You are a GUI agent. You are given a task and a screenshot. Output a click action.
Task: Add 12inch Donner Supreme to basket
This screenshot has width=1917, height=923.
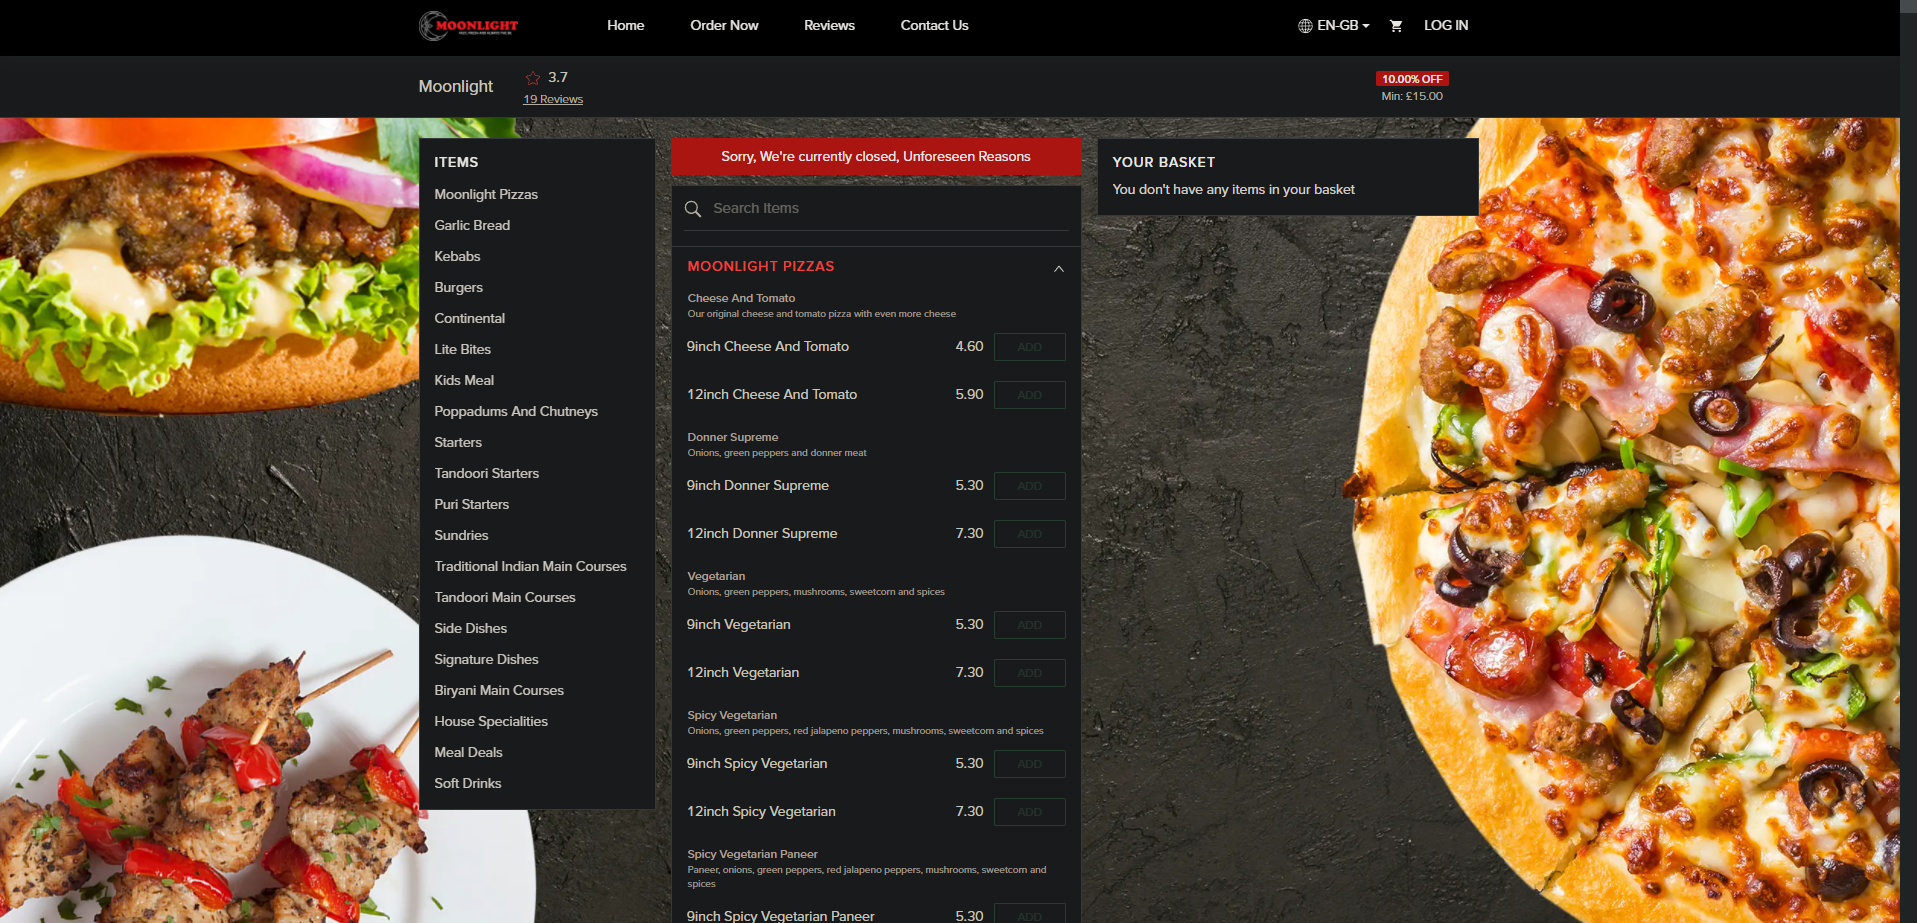tap(1029, 534)
